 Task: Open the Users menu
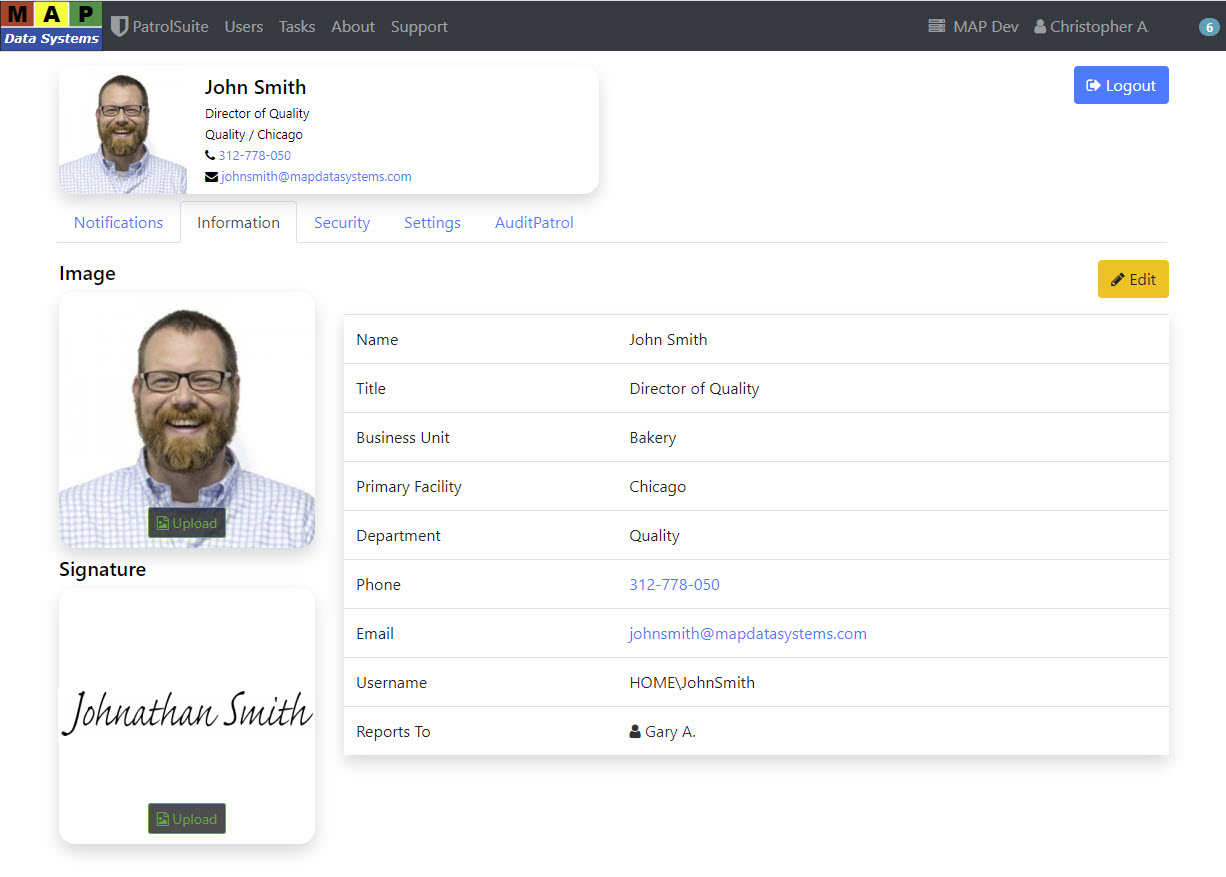[x=244, y=27]
